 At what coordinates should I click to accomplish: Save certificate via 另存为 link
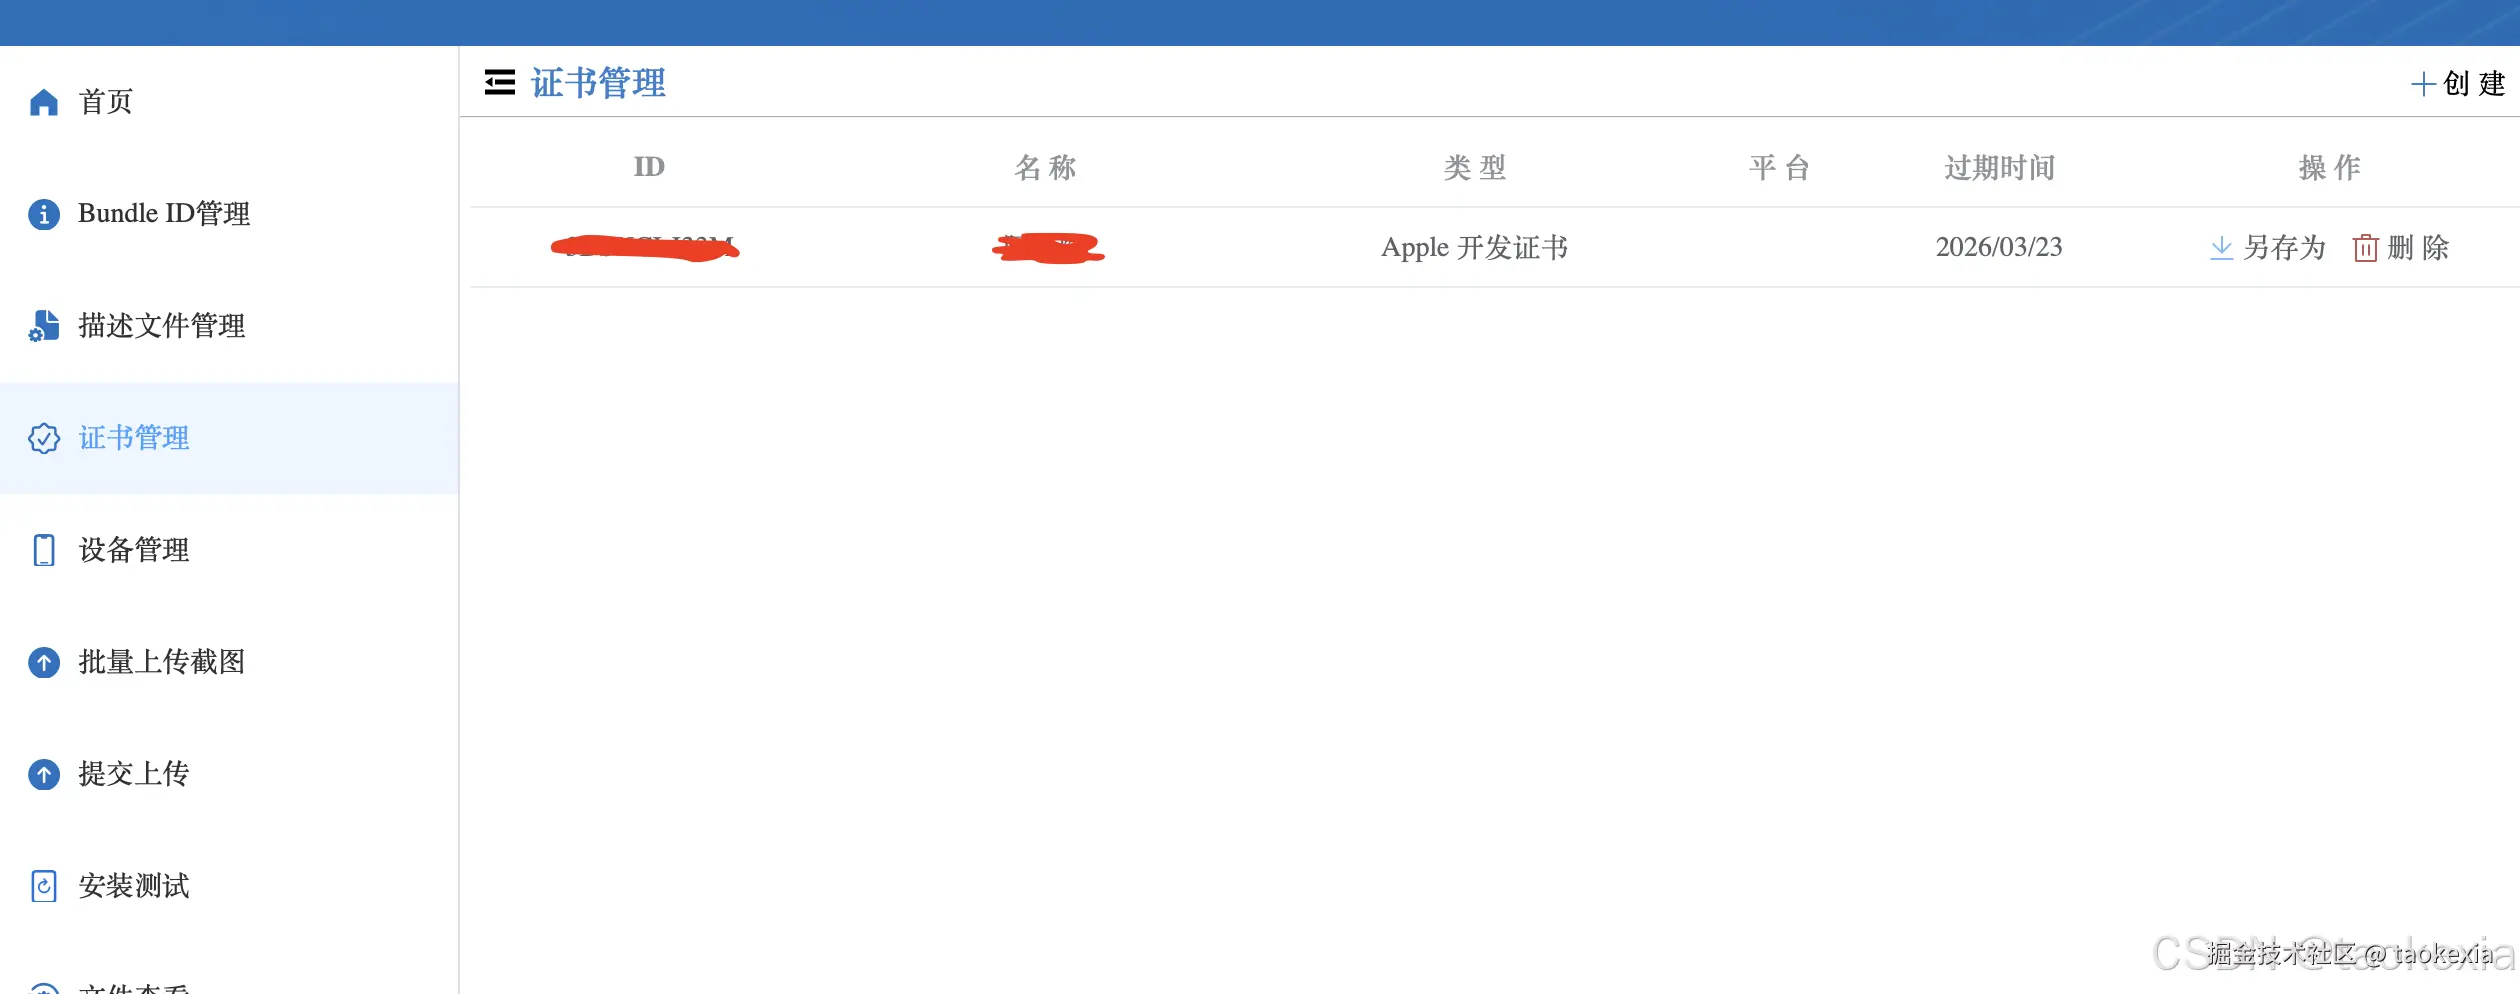click(x=2285, y=248)
